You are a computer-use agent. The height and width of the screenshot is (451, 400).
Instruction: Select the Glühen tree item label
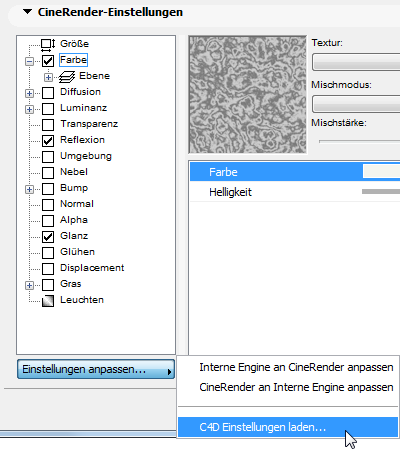[77, 252]
